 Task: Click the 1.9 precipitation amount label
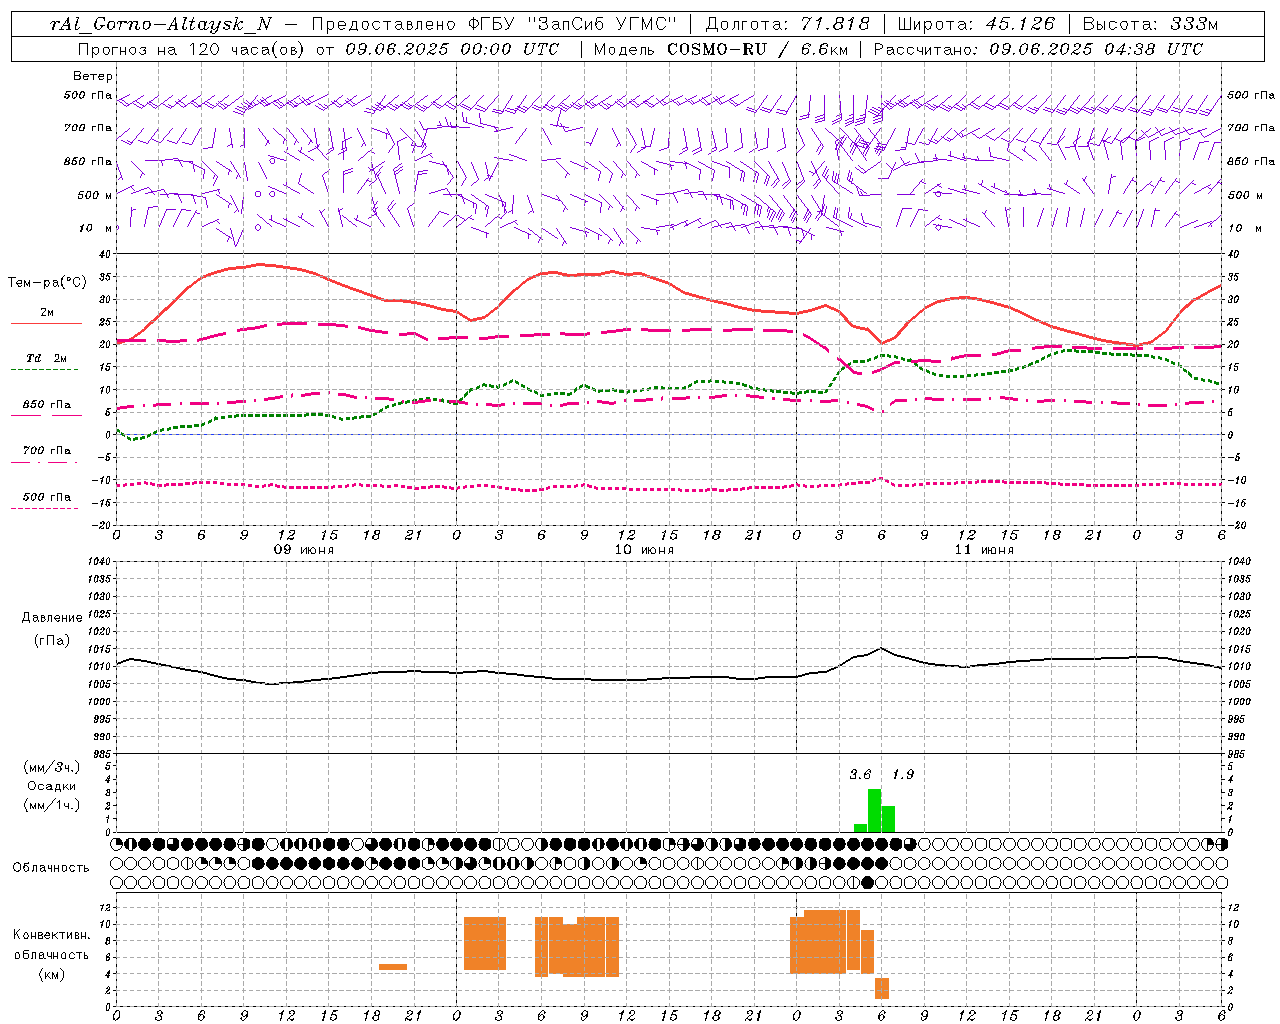coord(903,775)
